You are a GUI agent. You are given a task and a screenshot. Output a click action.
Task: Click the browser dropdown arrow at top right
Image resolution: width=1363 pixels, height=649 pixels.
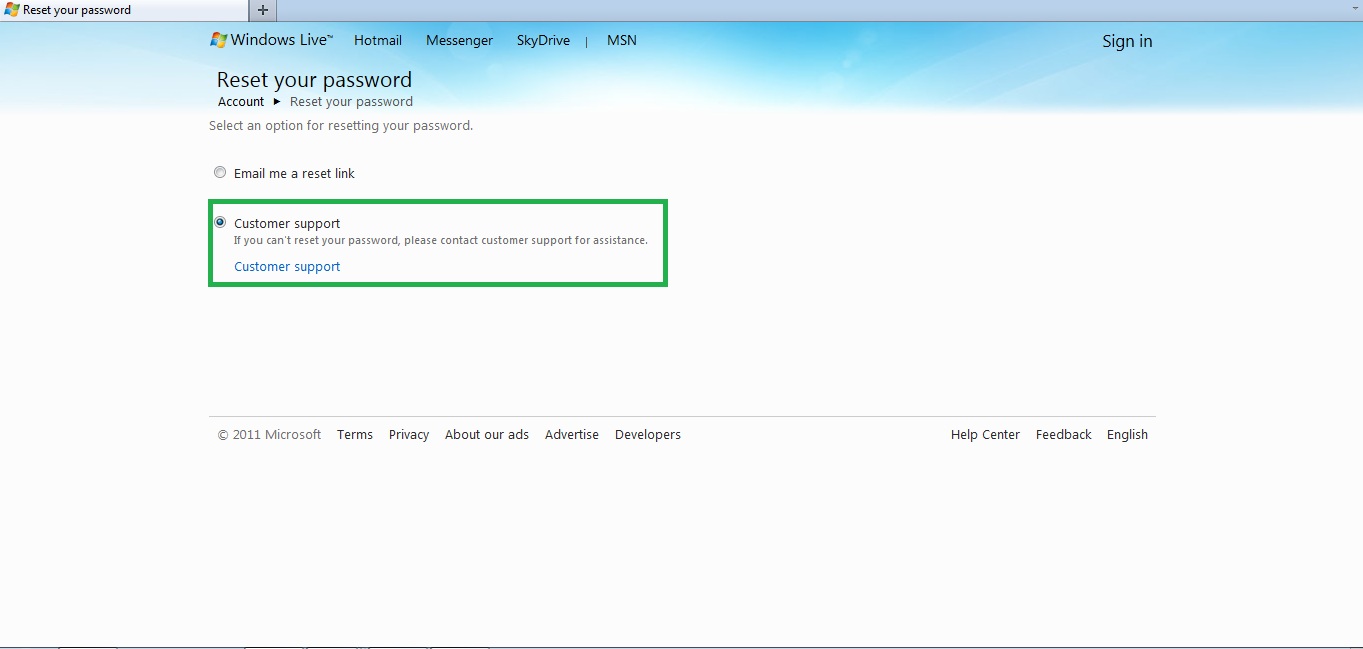pos(1355,7)
